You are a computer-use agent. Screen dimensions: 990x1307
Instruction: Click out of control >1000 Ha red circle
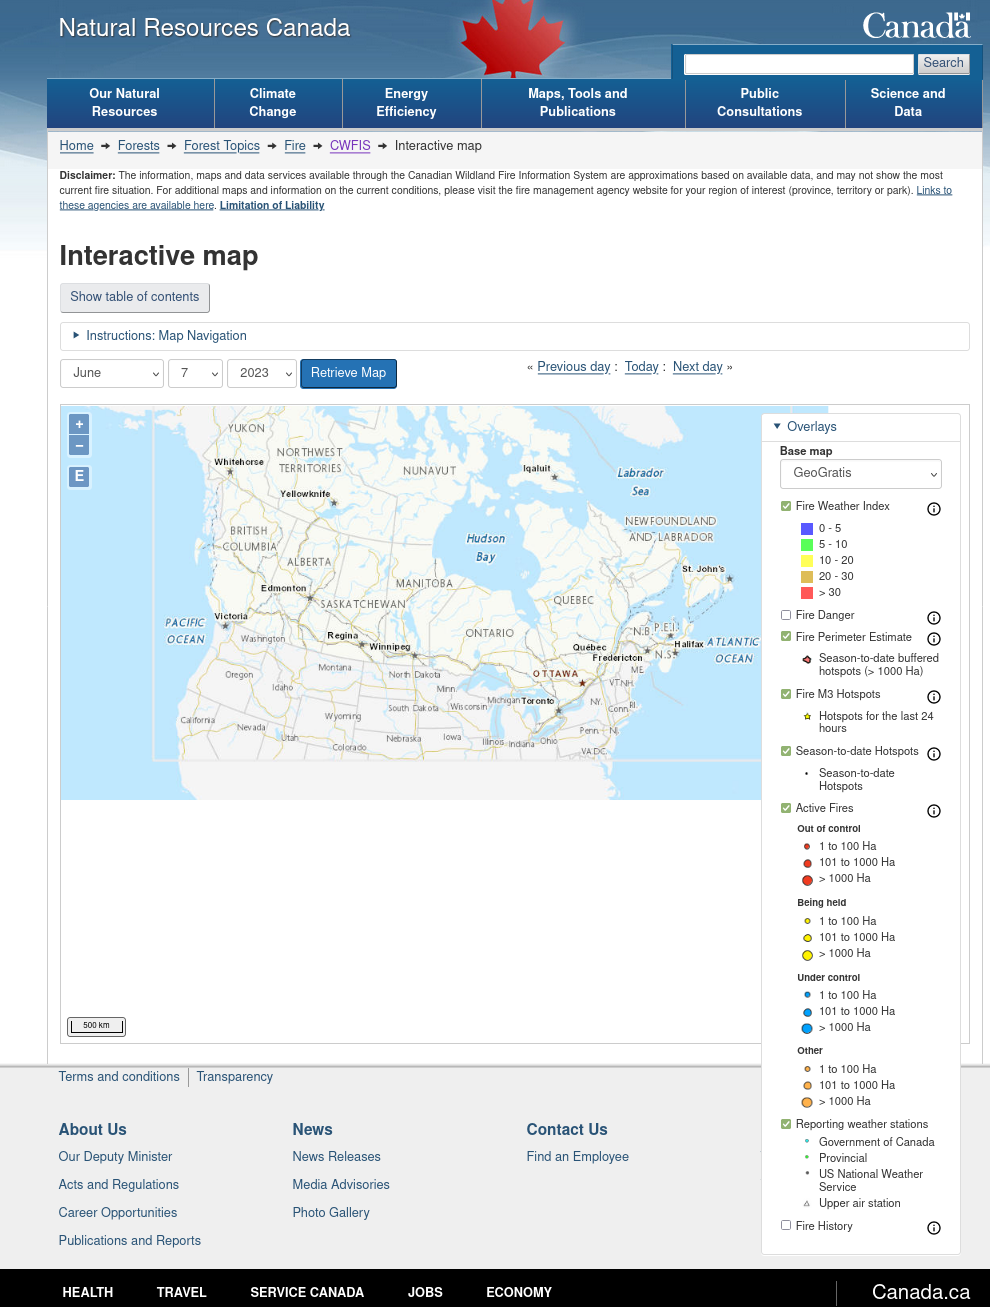tap(807, 880)
